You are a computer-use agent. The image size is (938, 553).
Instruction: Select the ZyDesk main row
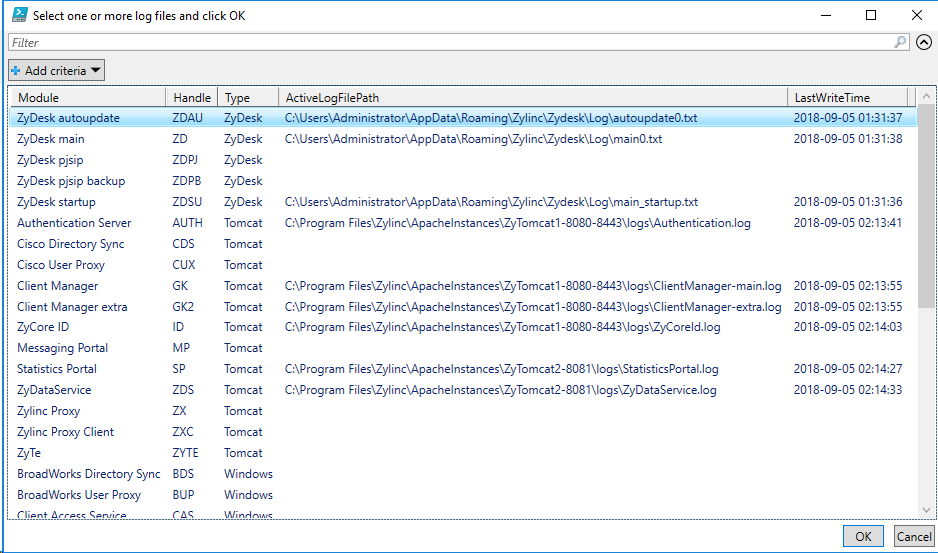[x=463, y=139]
